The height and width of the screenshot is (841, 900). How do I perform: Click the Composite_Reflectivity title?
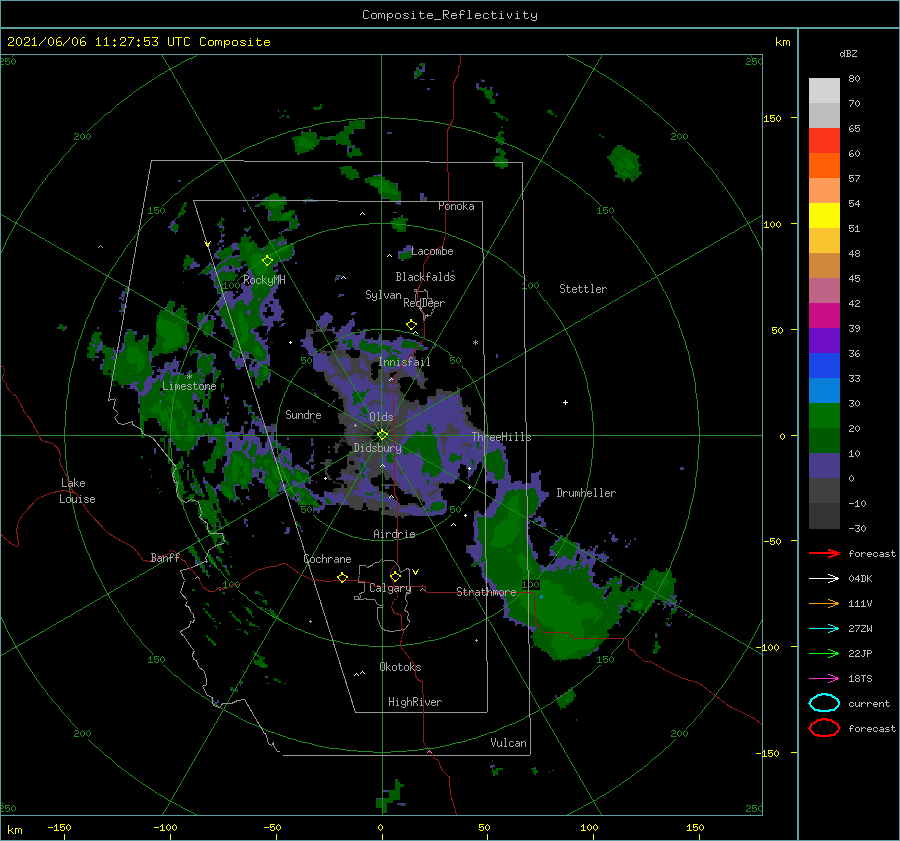coord(450,15)
